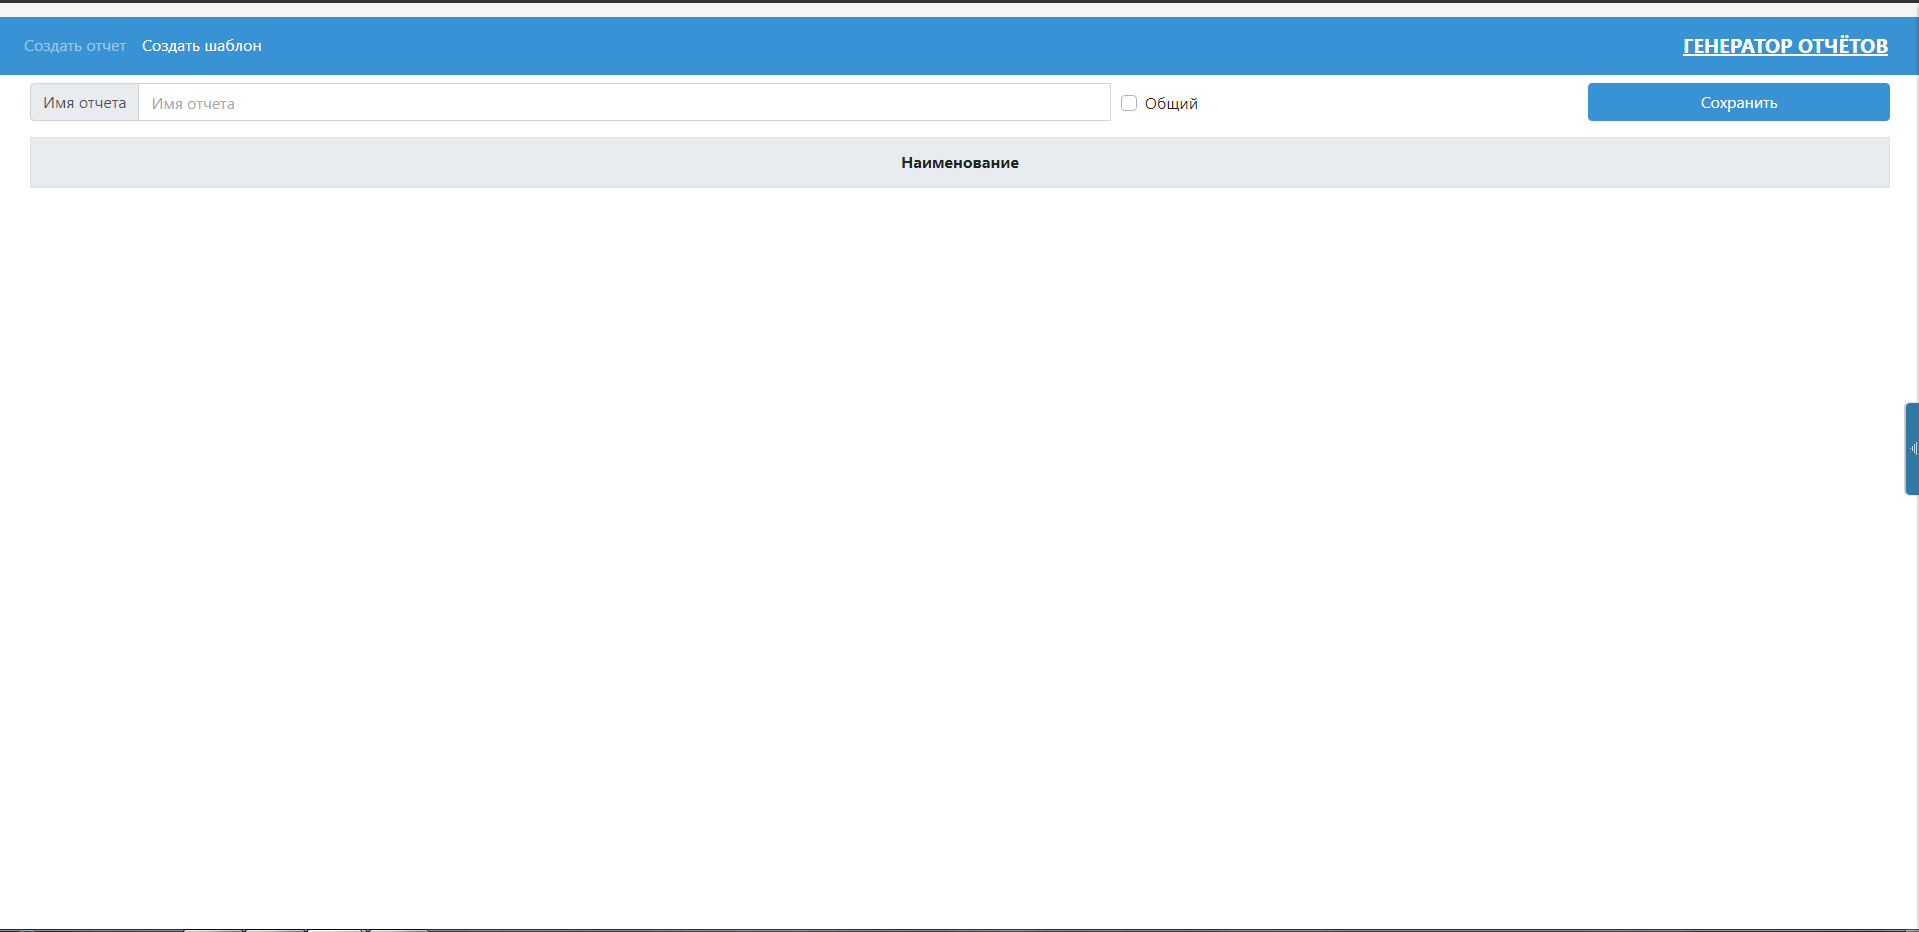
Task: Open the Создать отчет menu item
Action: click(x=75, y=46)
